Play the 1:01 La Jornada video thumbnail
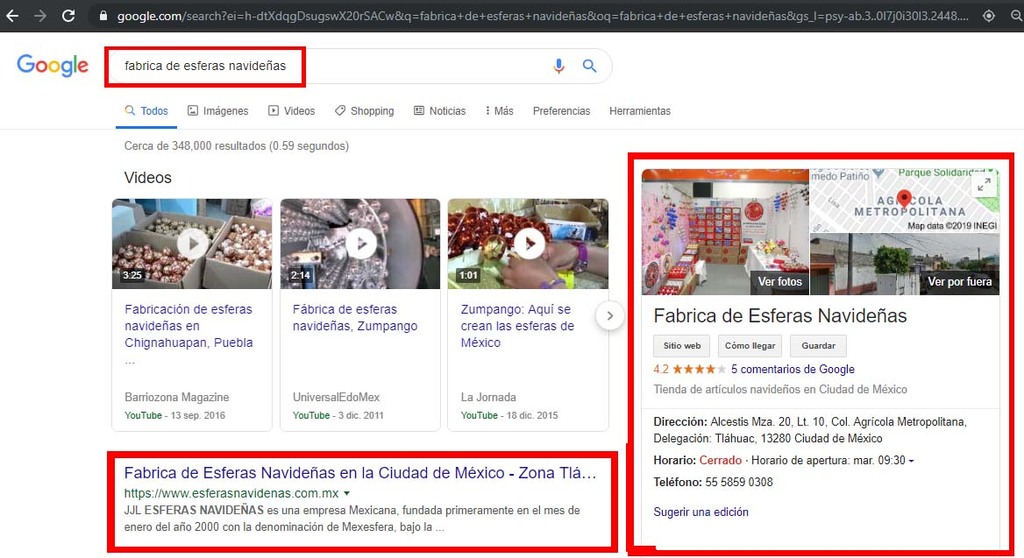 528,244
